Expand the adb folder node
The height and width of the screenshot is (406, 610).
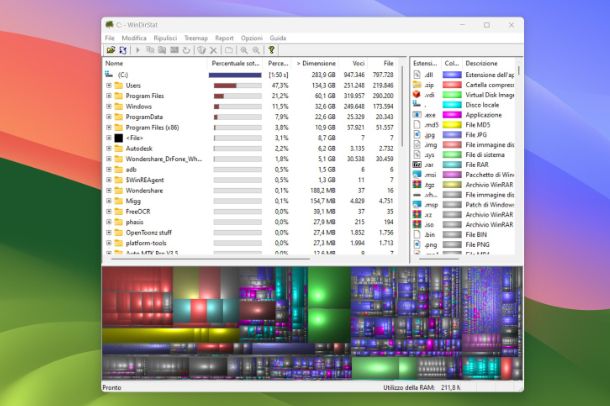(109, 169)
